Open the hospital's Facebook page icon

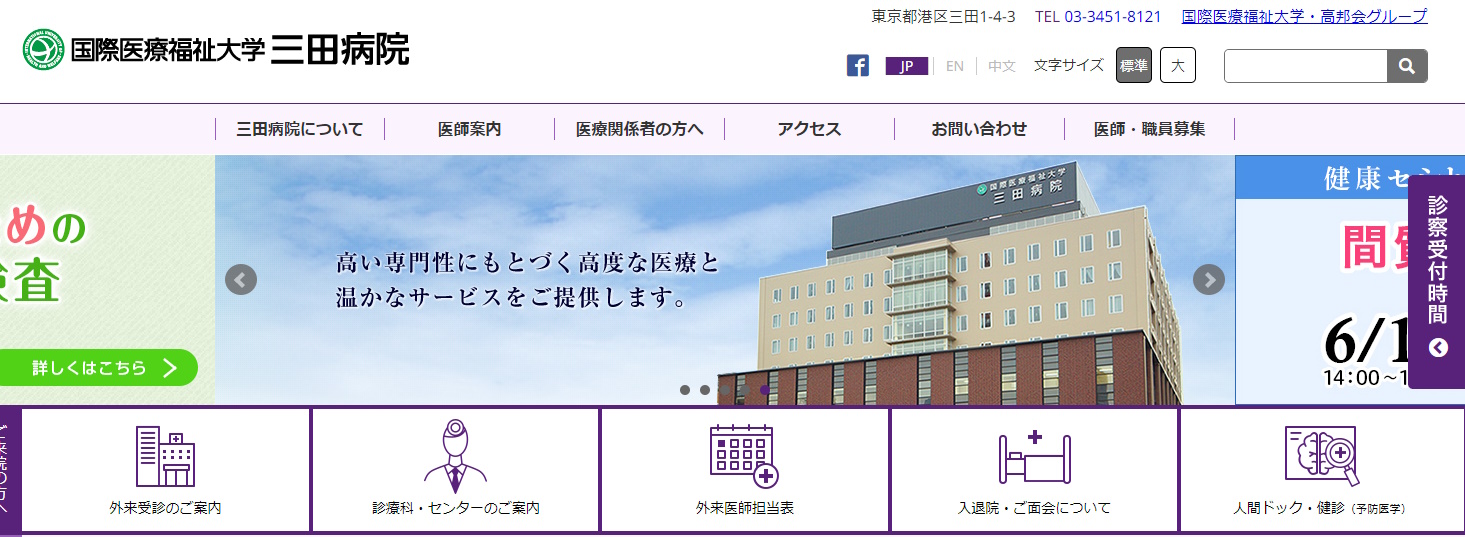857,66
